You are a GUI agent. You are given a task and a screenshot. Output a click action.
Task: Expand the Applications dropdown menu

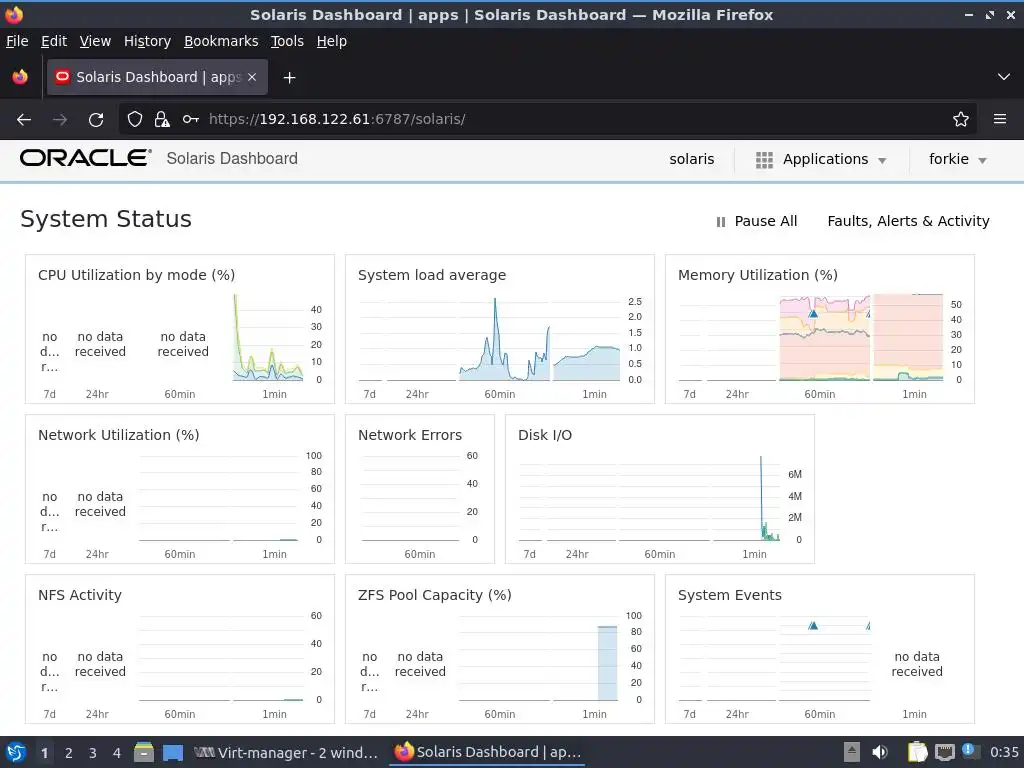(x=821, y=159)
